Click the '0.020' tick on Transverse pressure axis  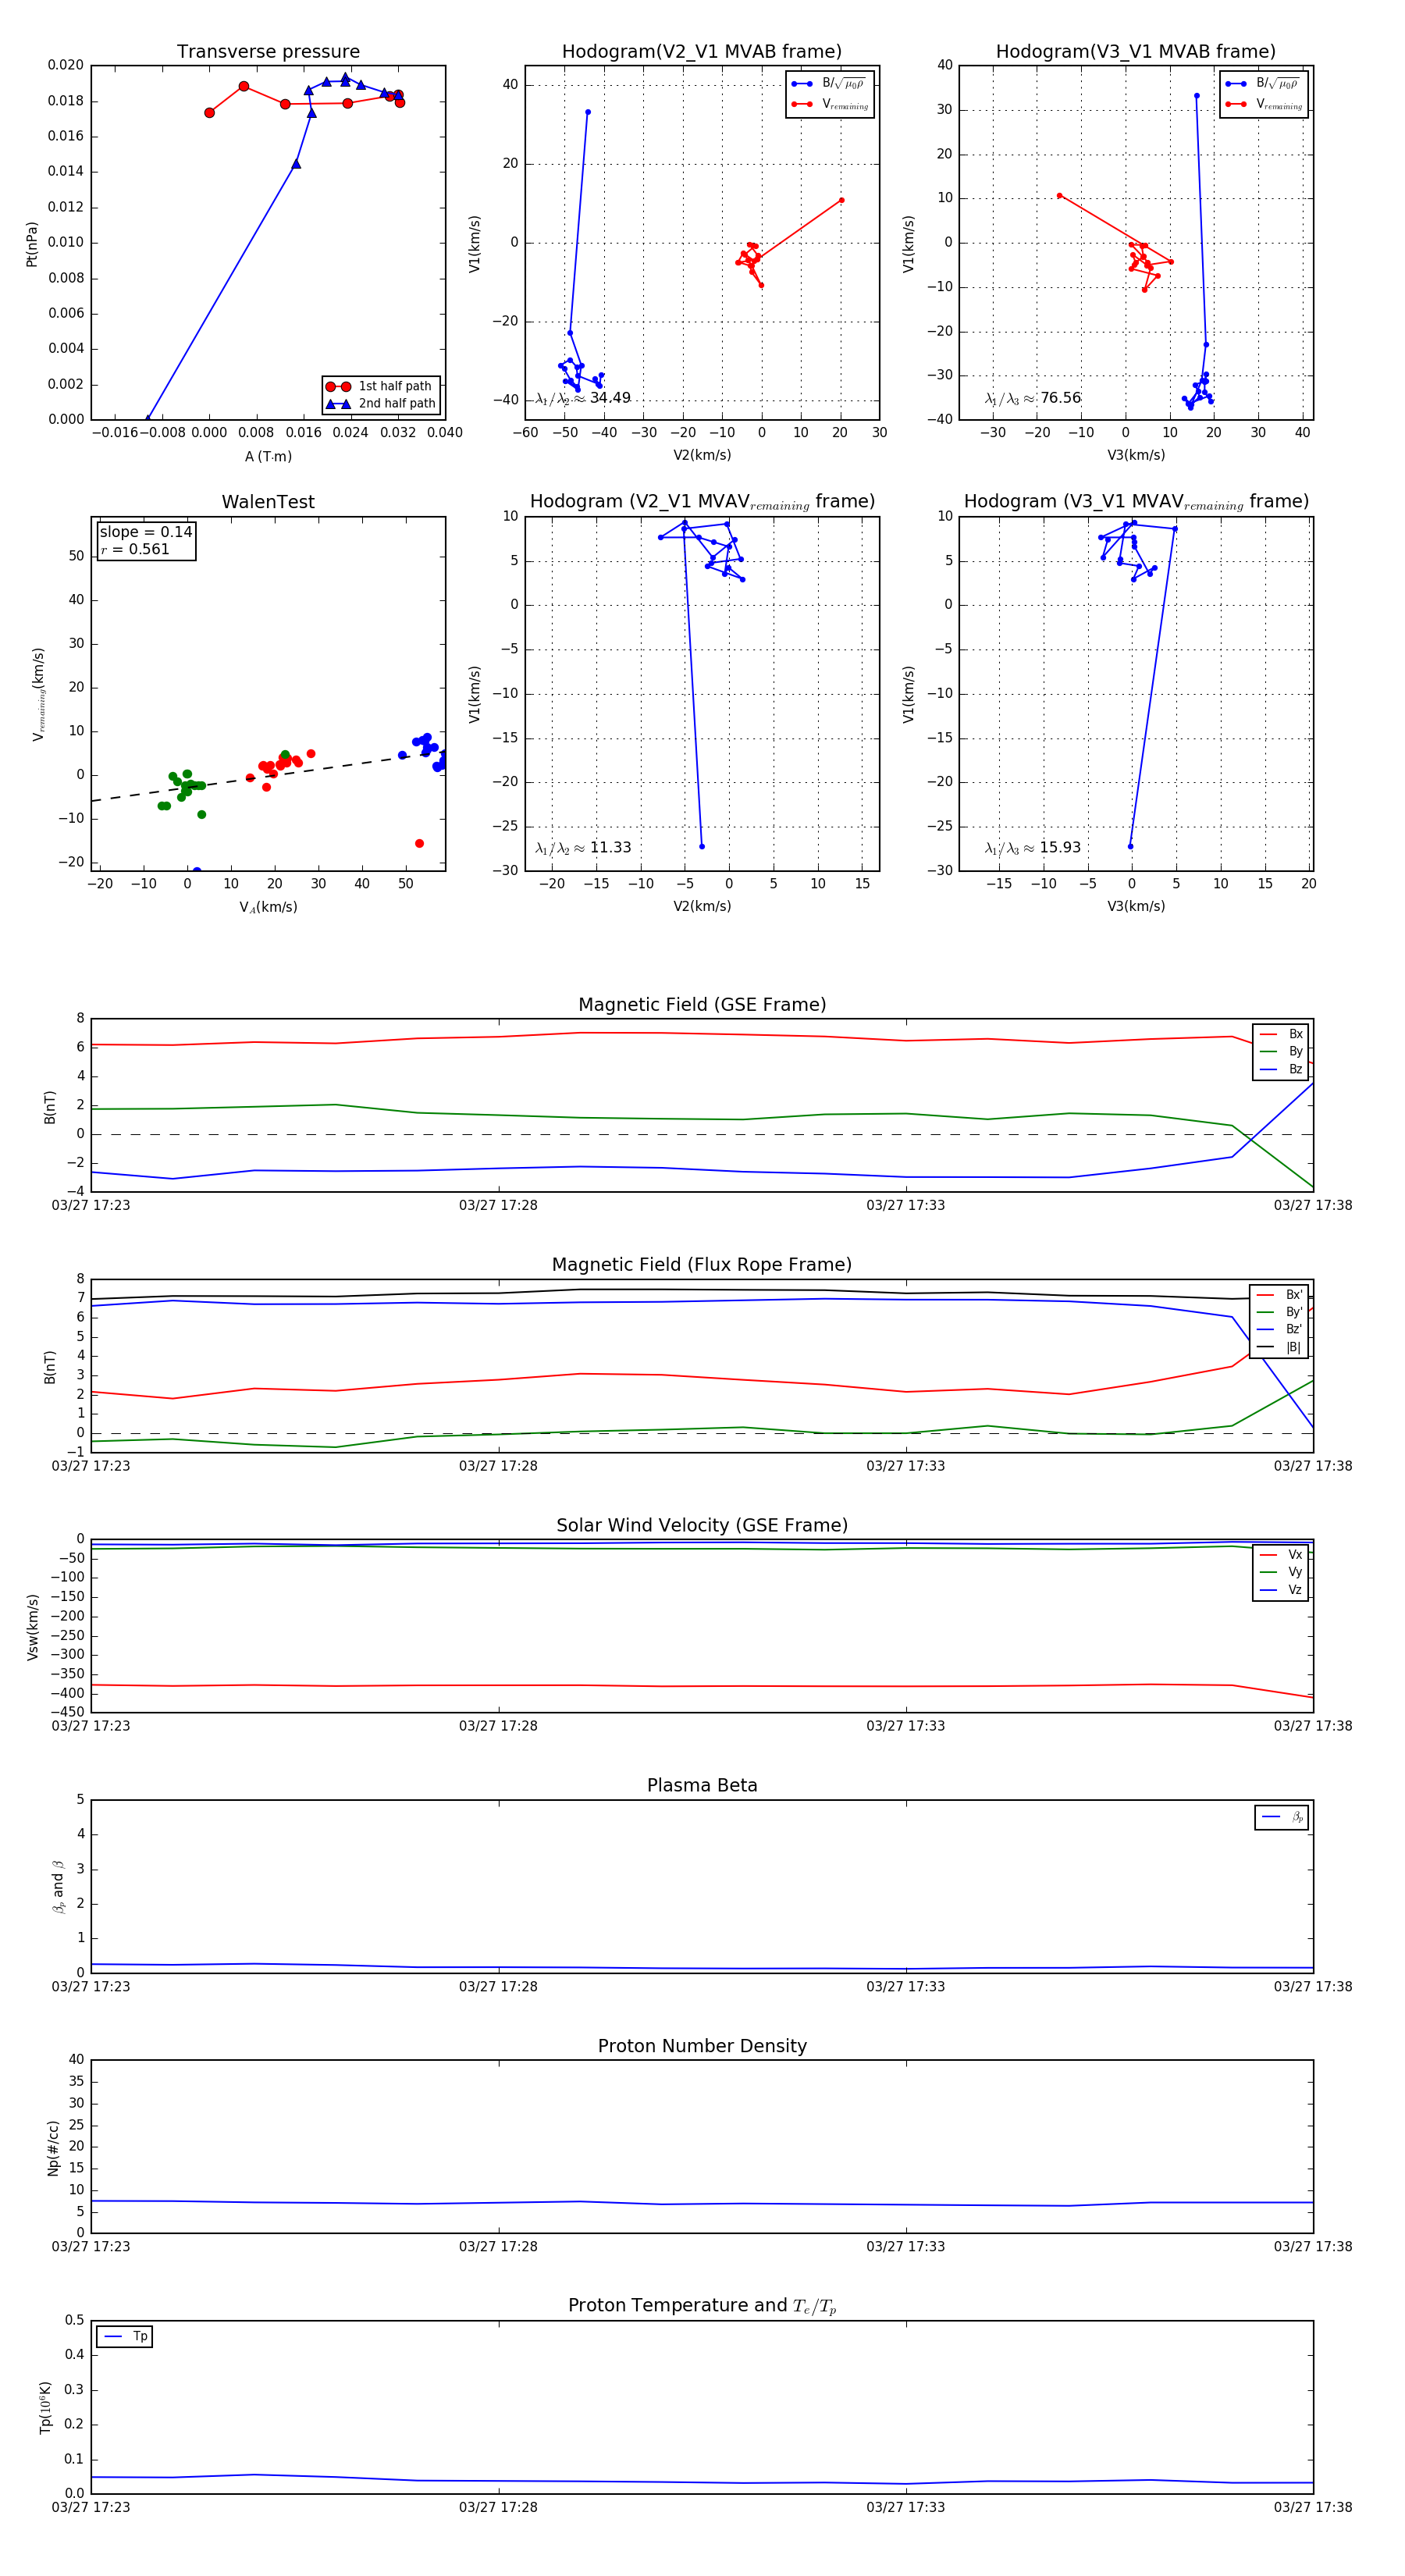66,65
